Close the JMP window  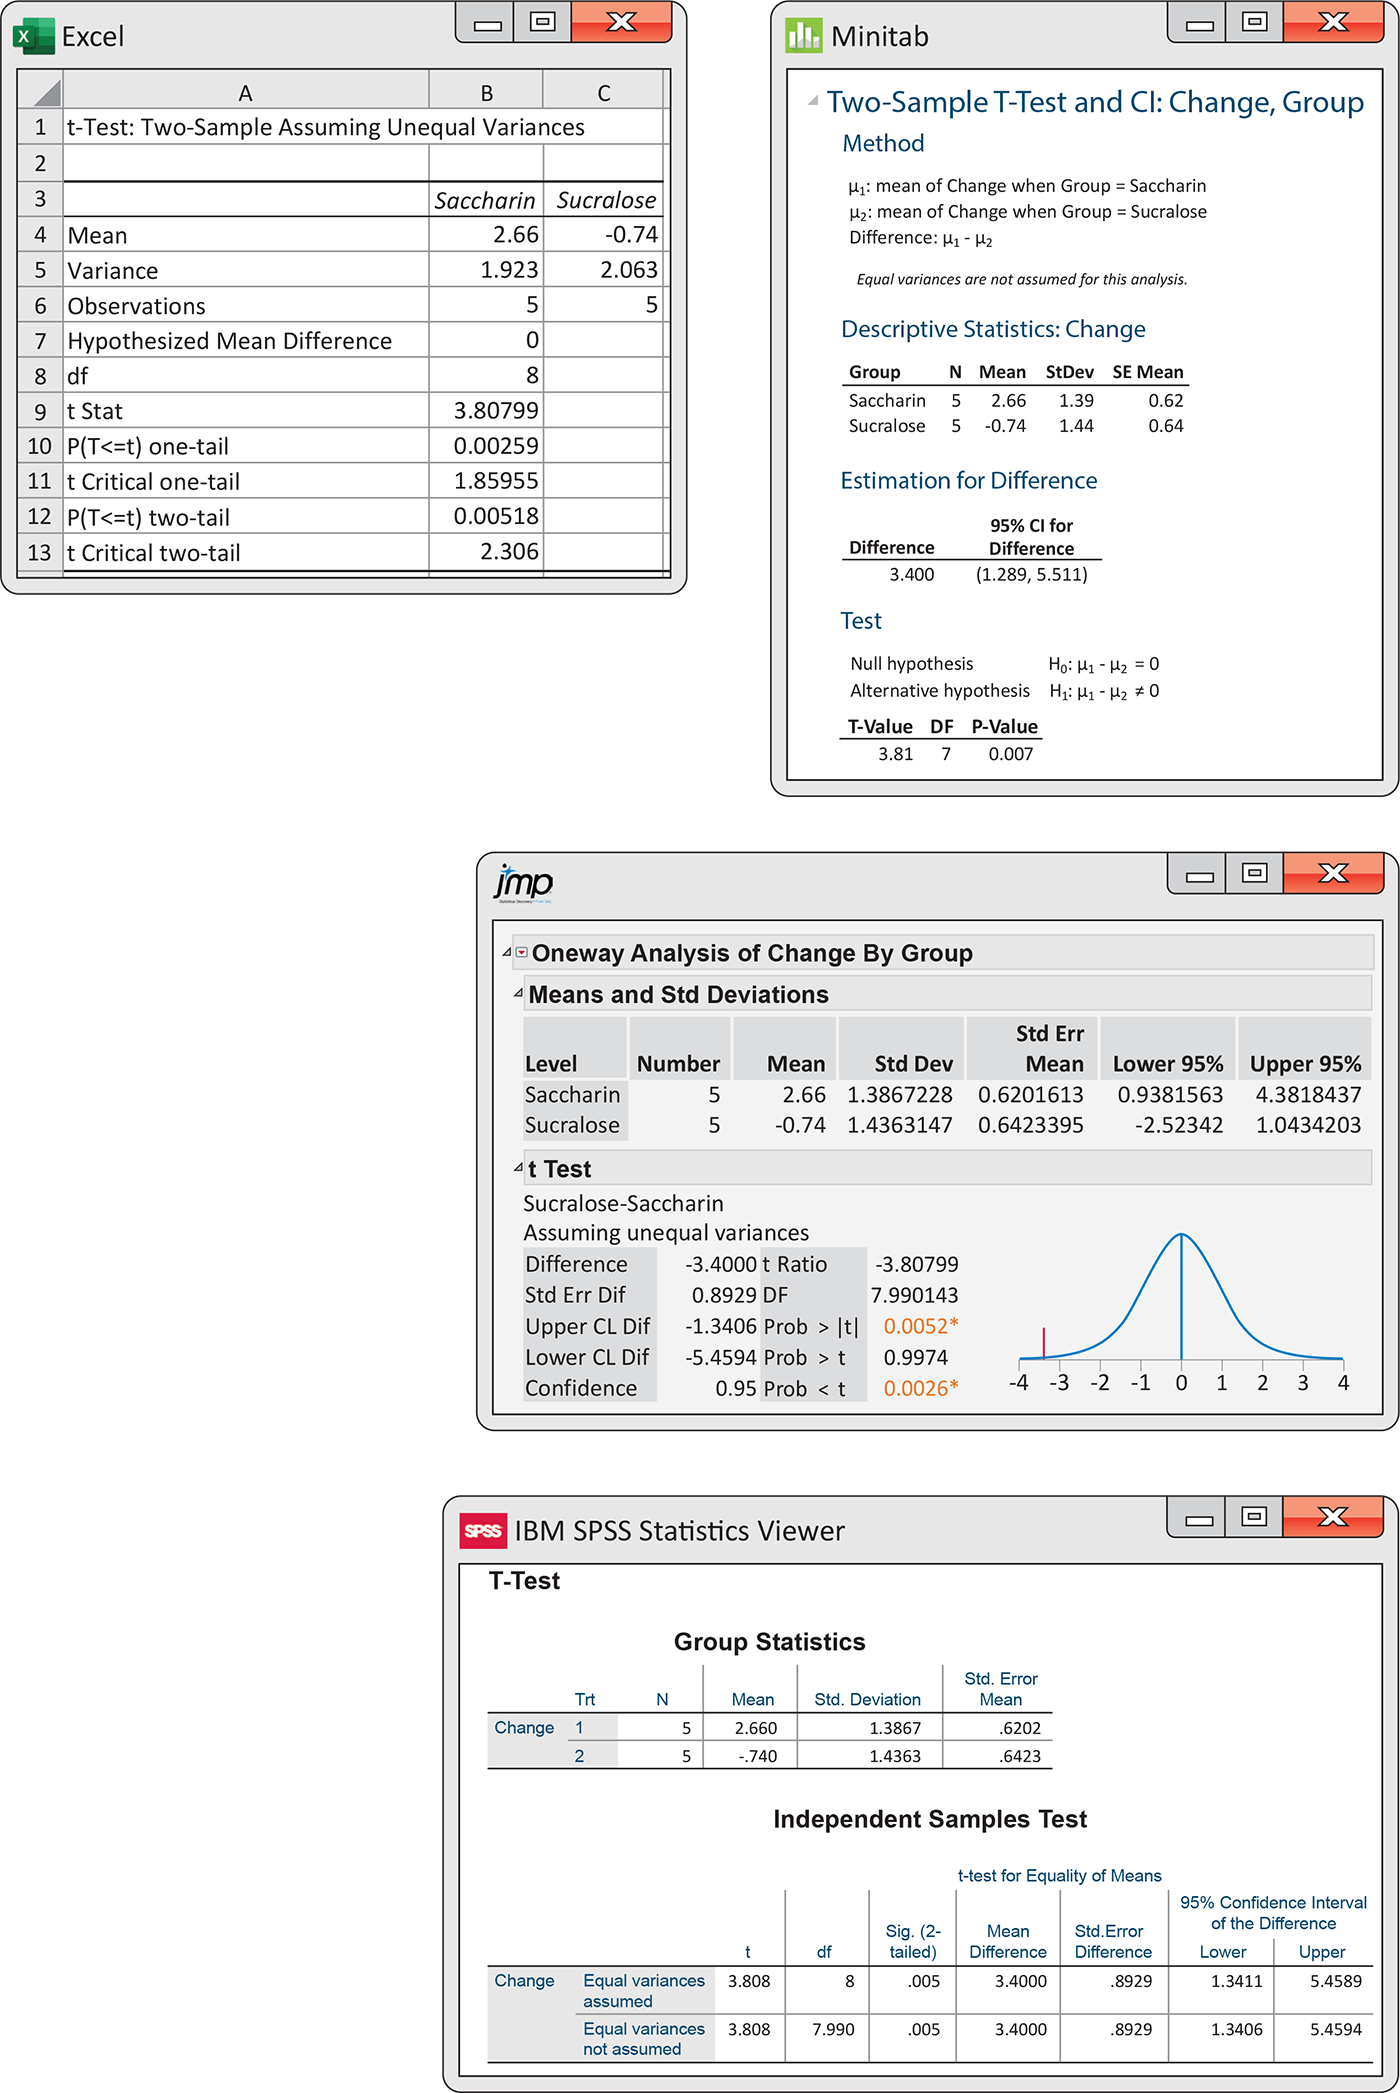pos(1333,874)
